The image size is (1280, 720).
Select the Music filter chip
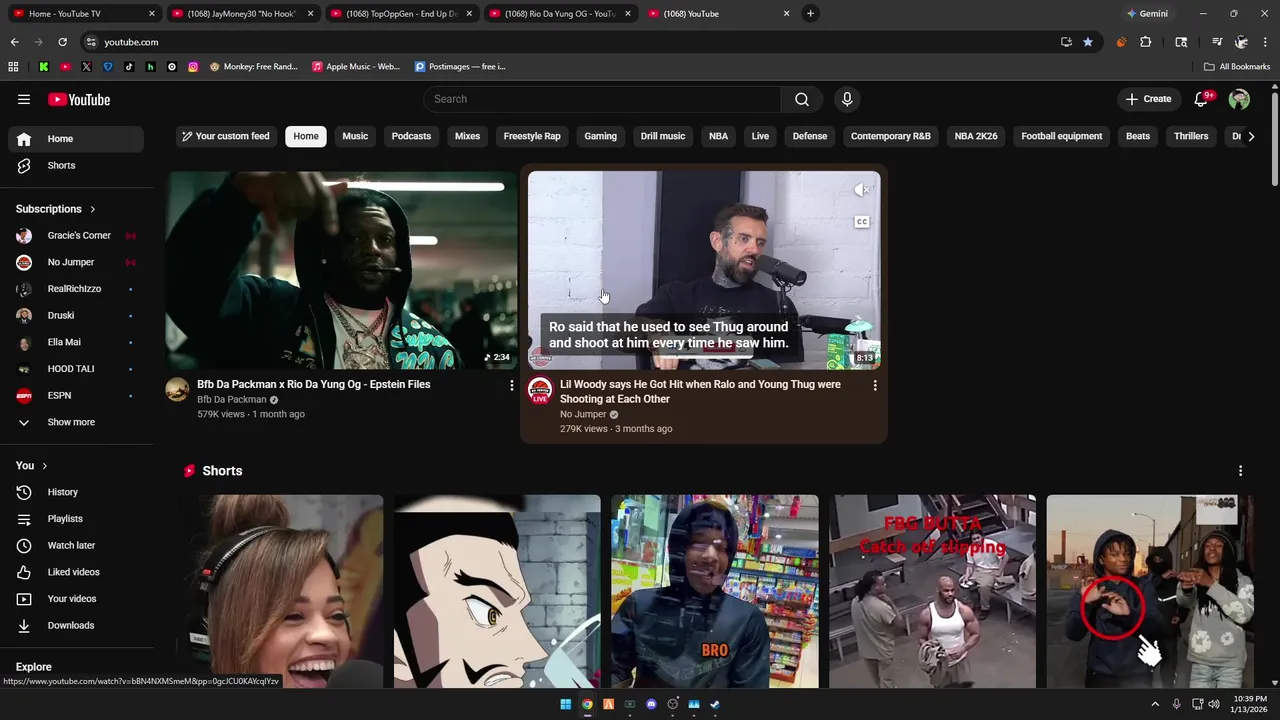(x=355, y=136)
